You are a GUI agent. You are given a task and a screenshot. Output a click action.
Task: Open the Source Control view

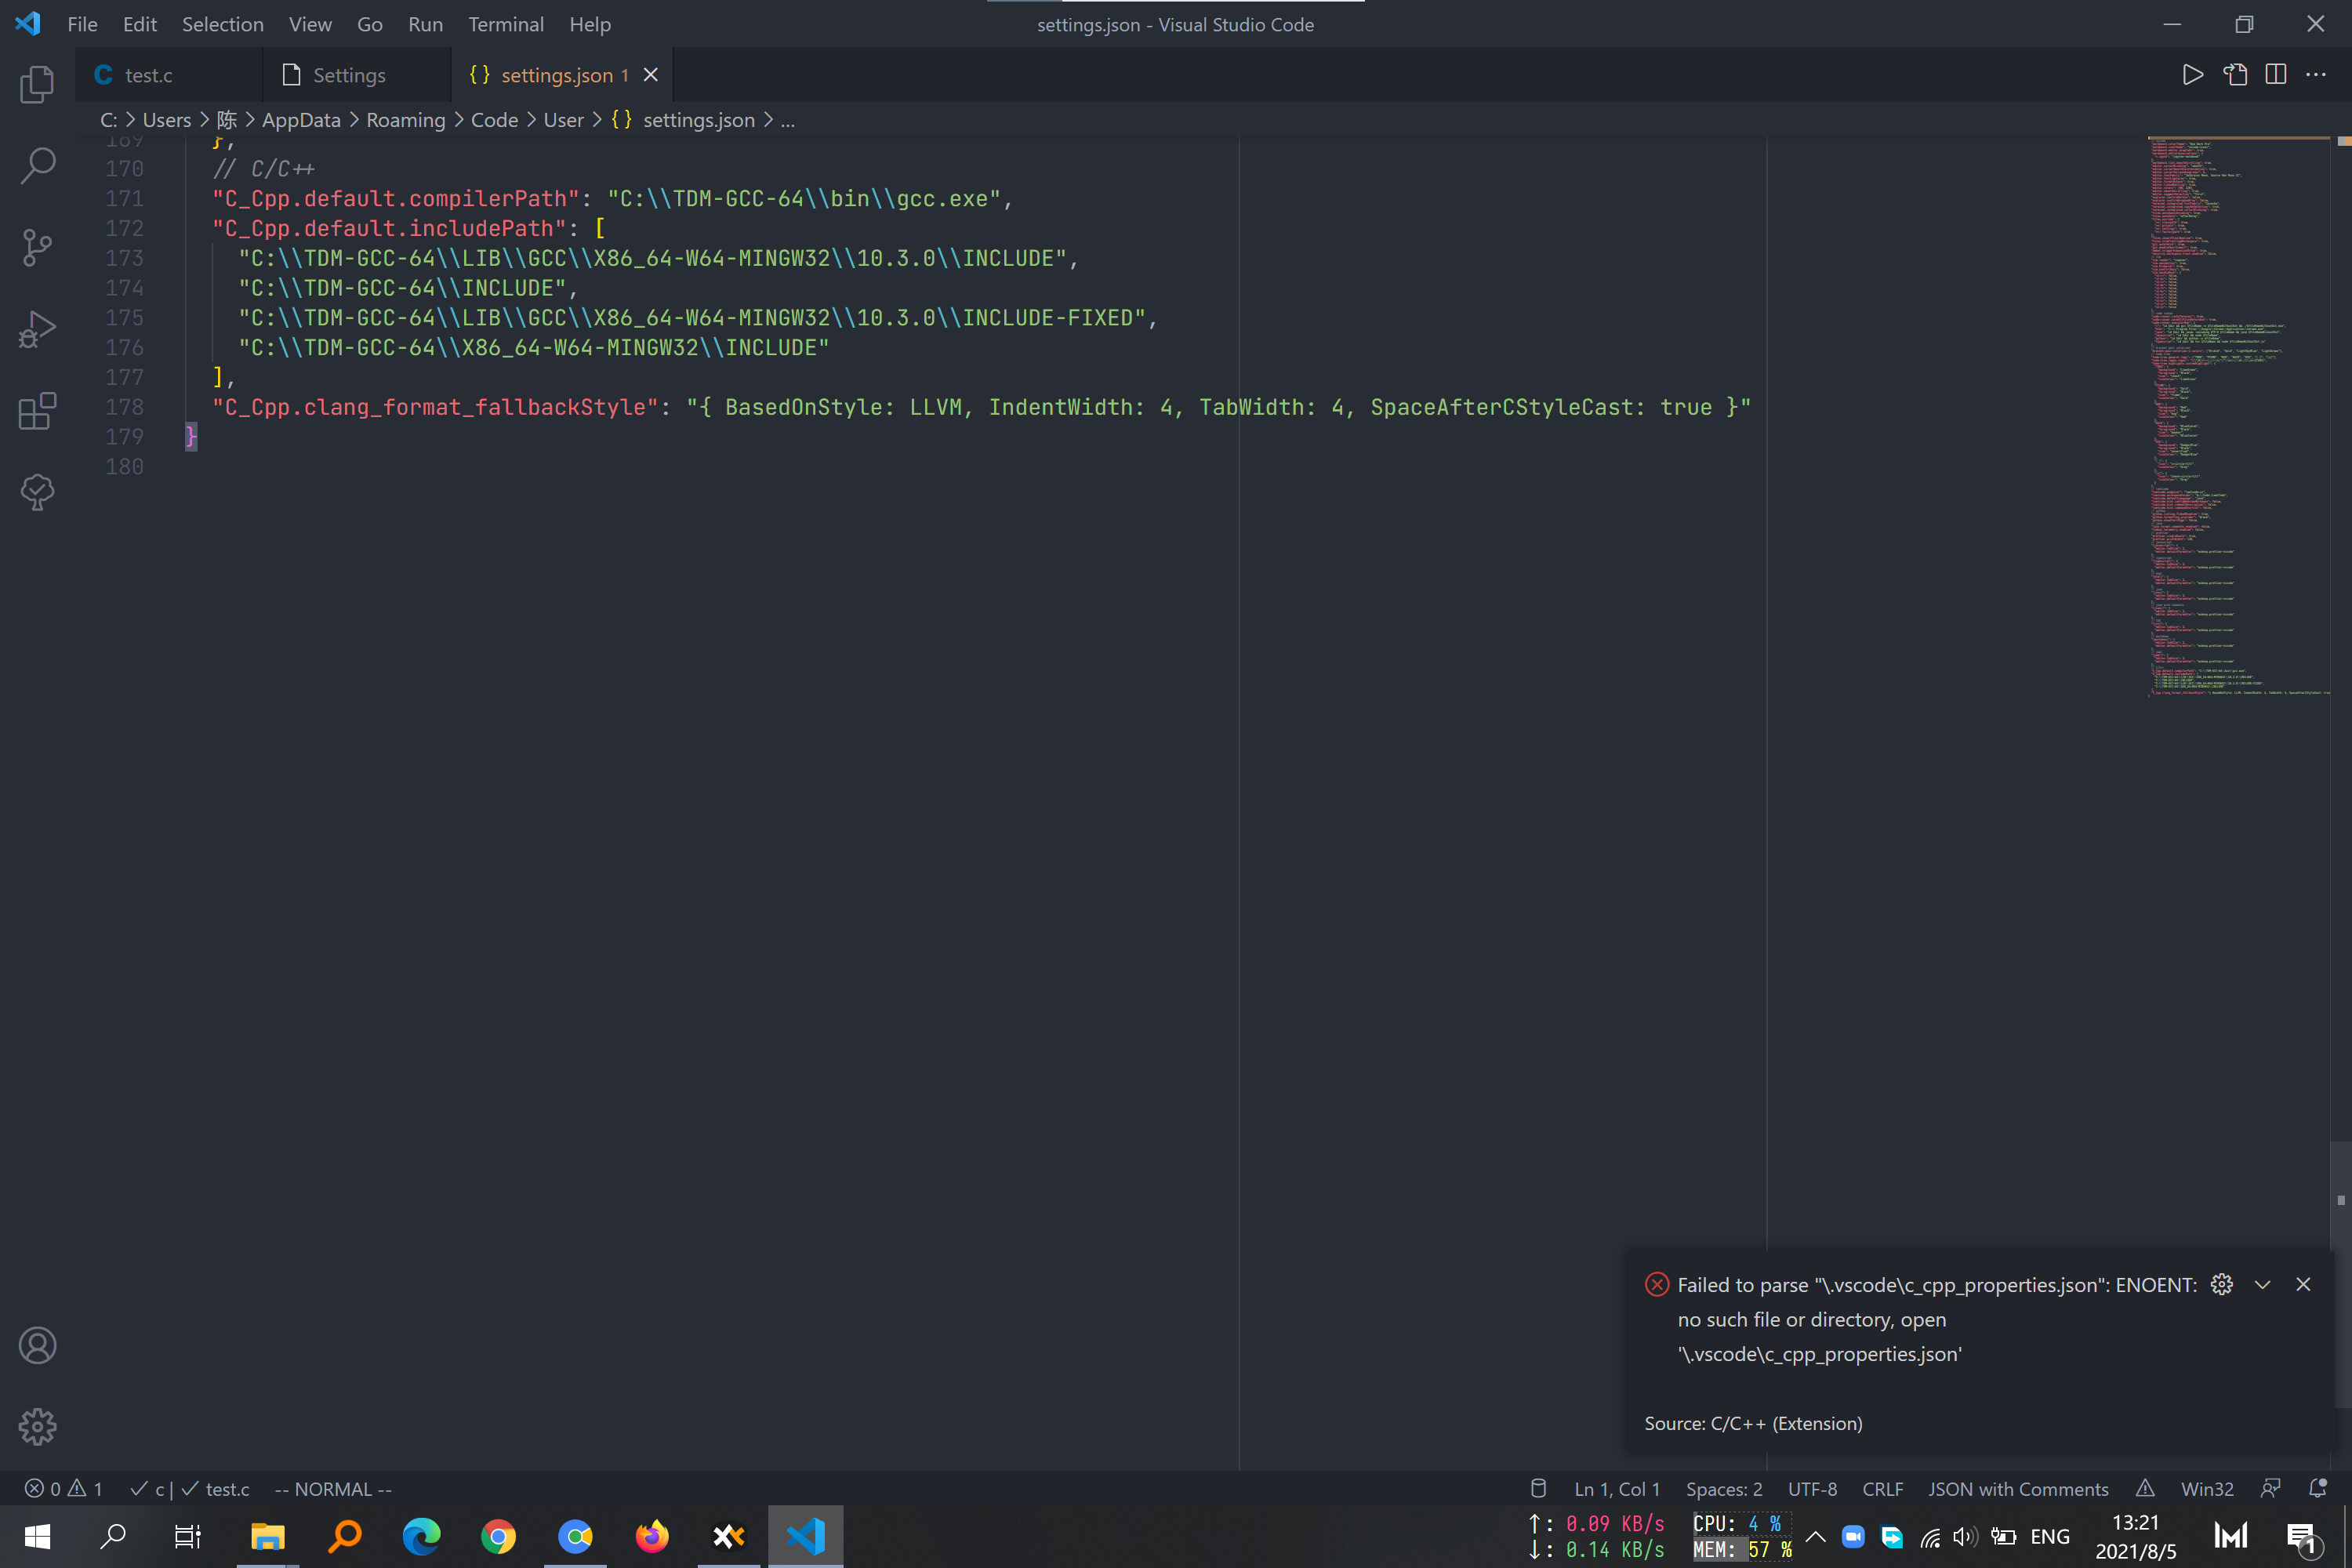pyautogui.click(x=37, y=247)
